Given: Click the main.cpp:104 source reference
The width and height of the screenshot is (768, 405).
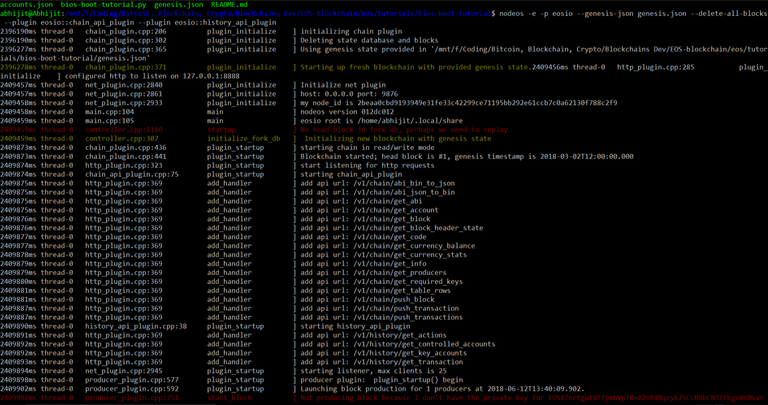Looking at the screenshot, I should tap(110, 112).
